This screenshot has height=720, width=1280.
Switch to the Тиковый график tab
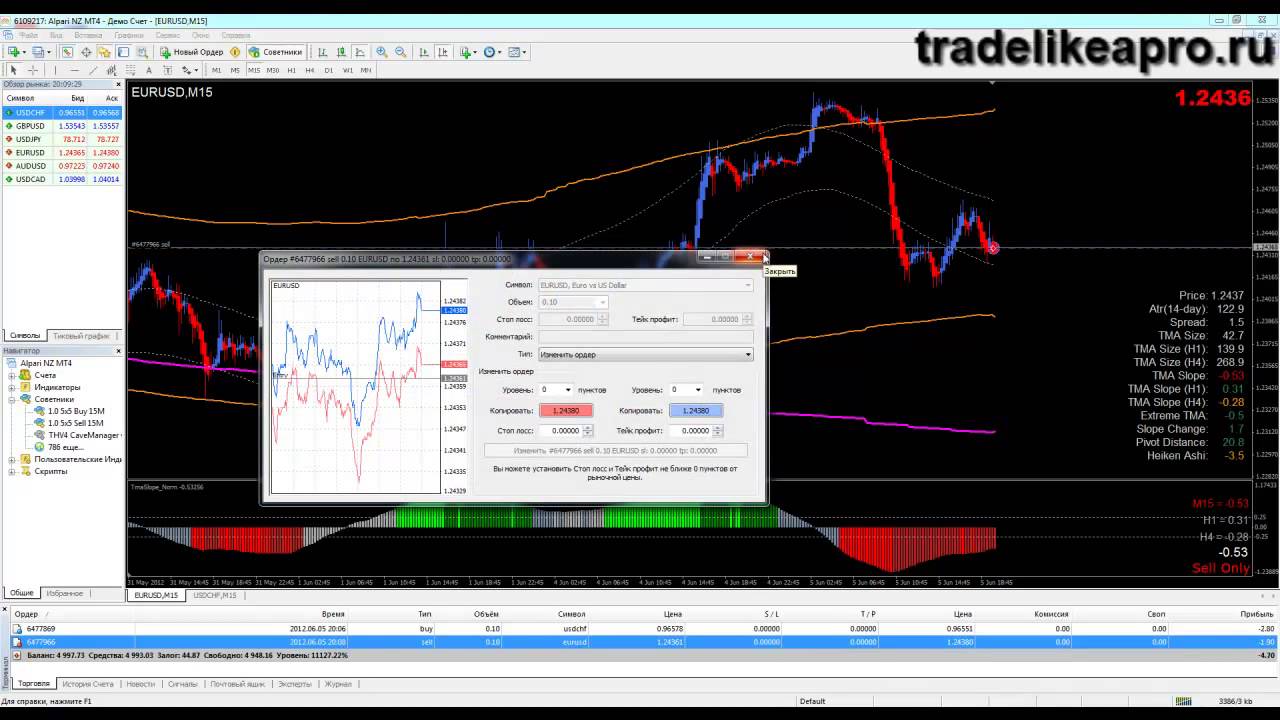click(x=81, y=336)
